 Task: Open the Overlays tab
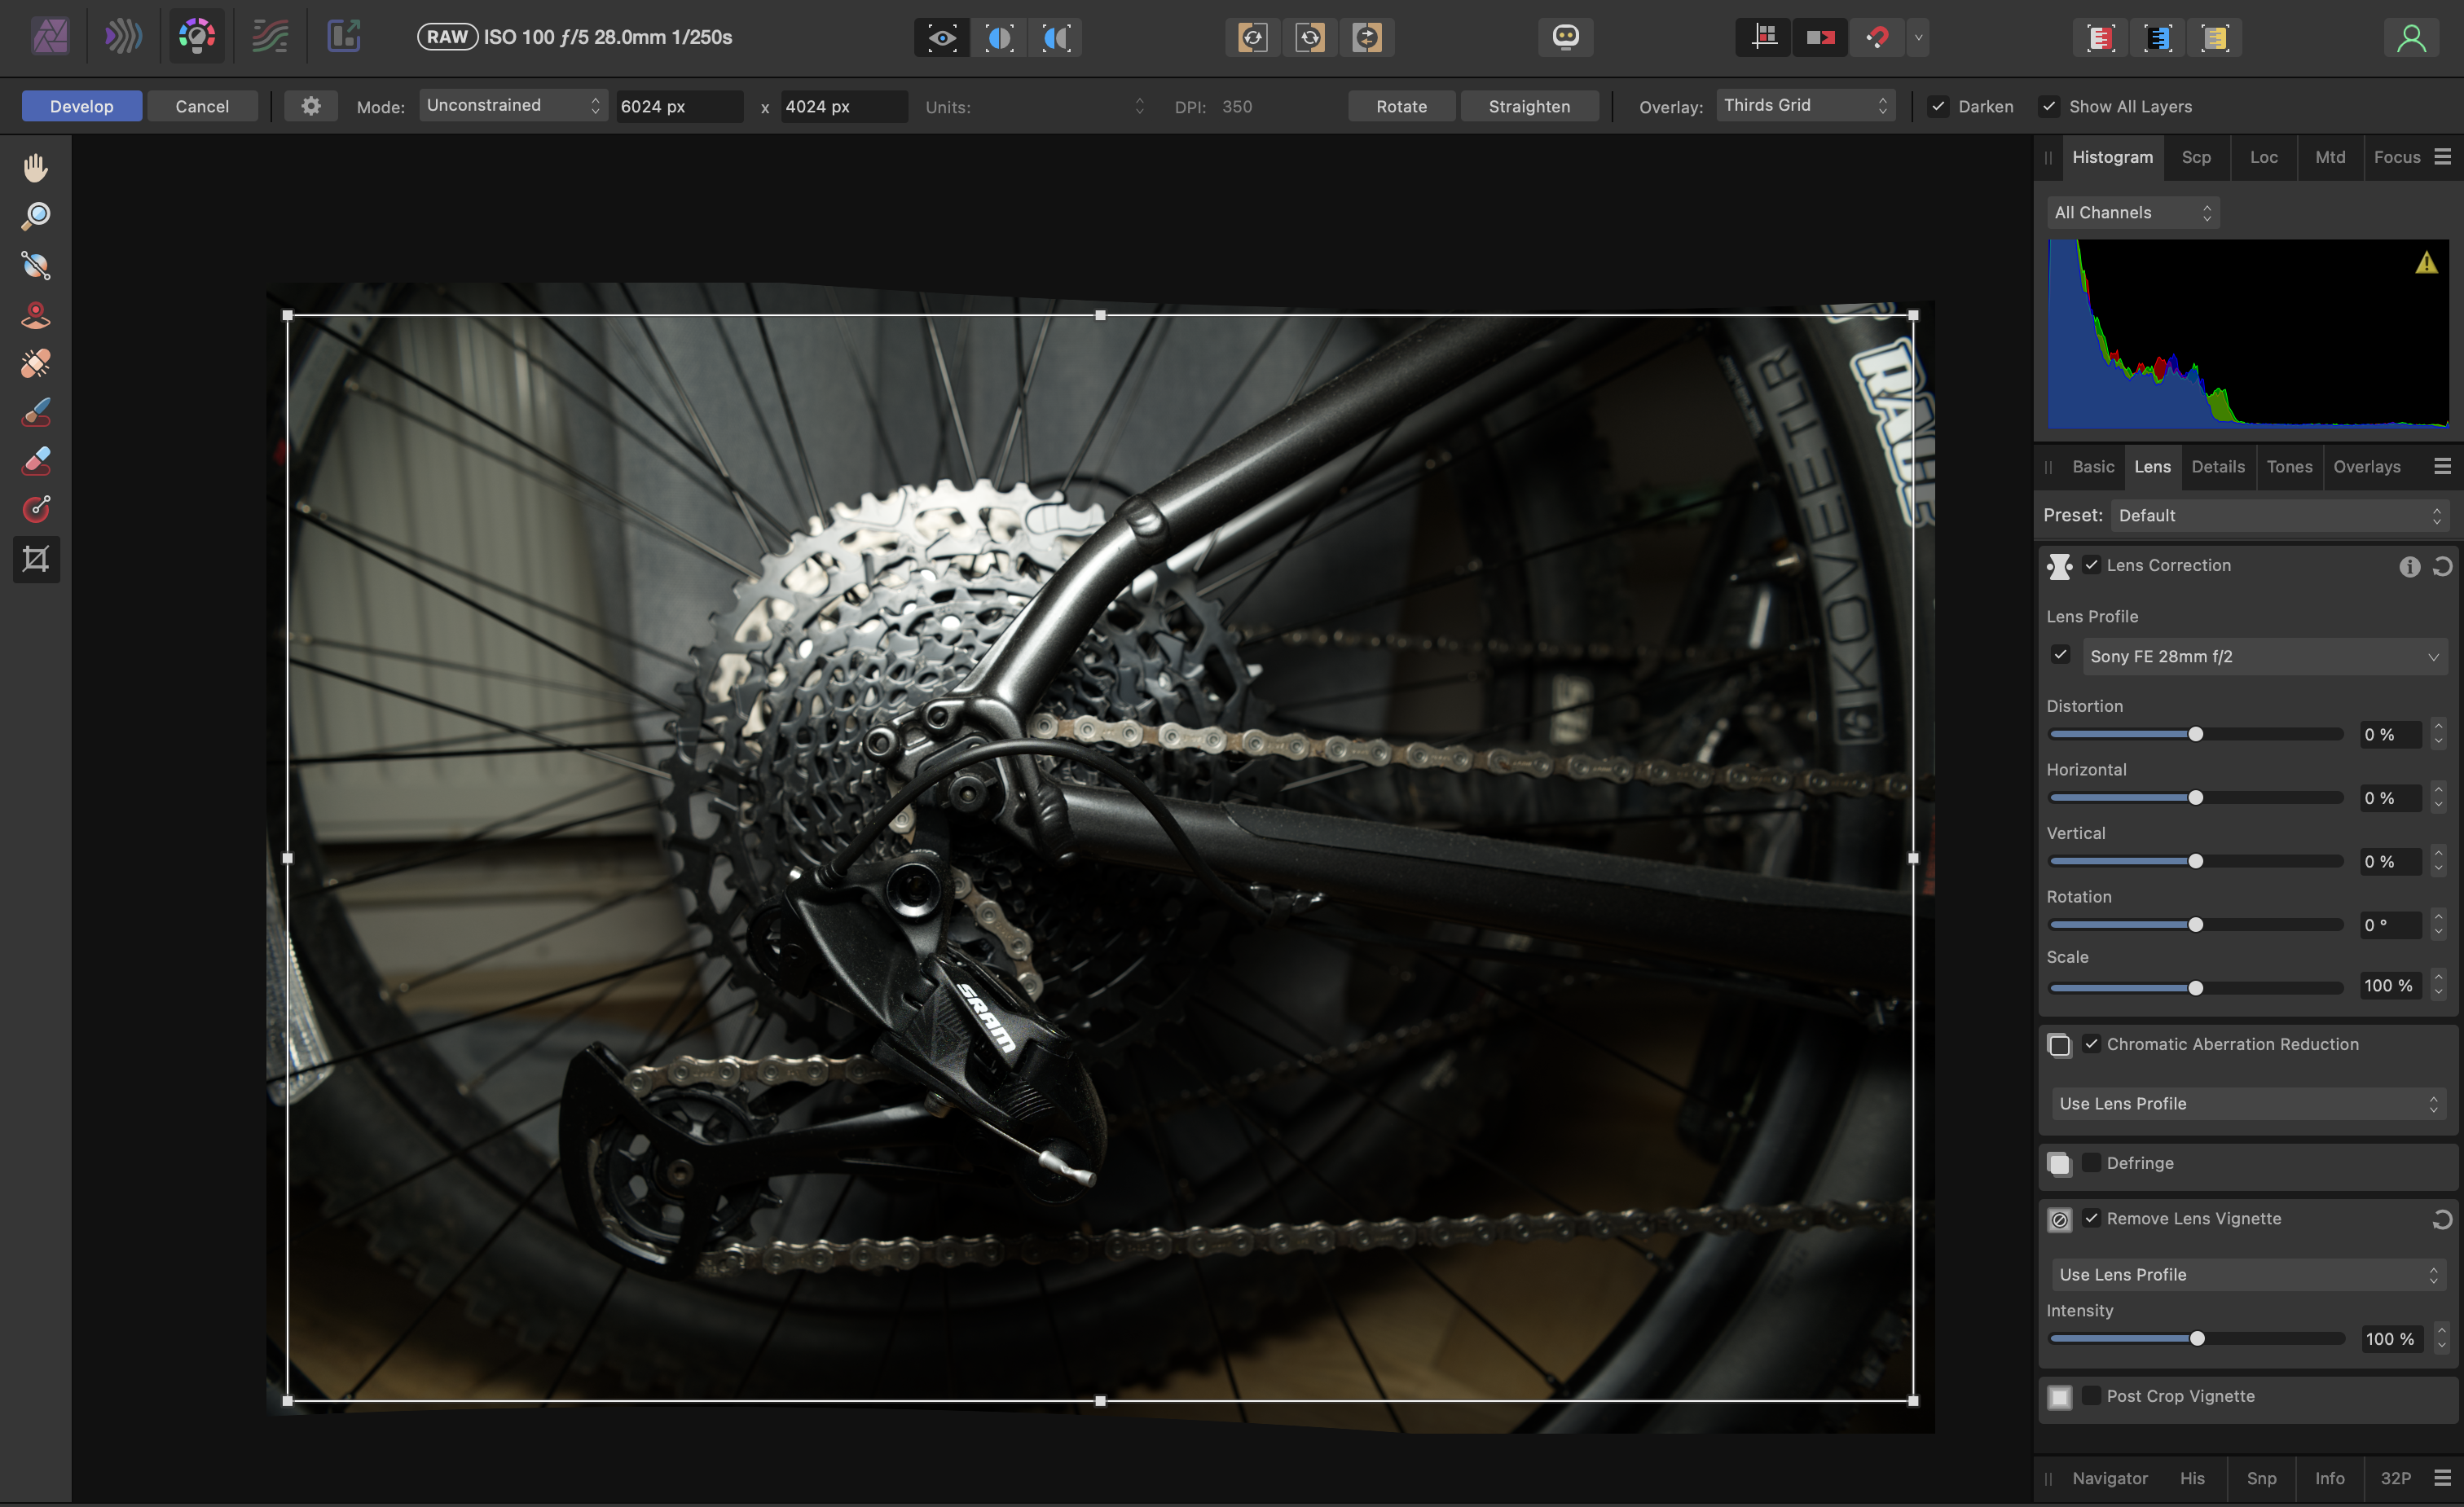tap(2366, 467)
